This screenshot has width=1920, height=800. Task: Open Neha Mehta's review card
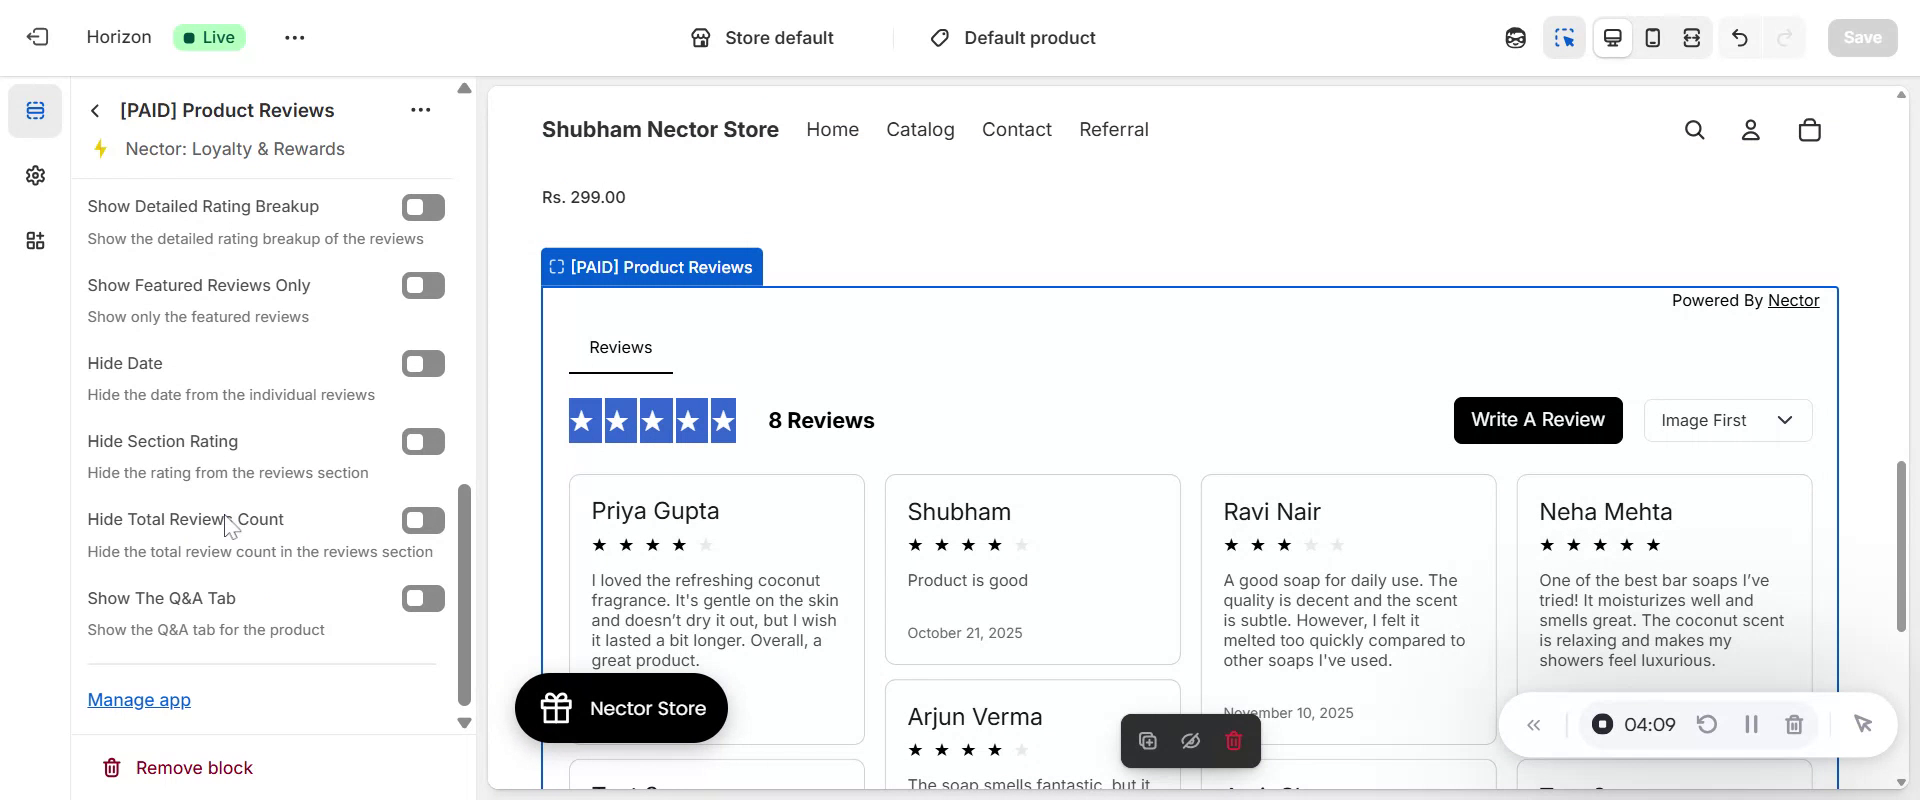coord(1664,610)
